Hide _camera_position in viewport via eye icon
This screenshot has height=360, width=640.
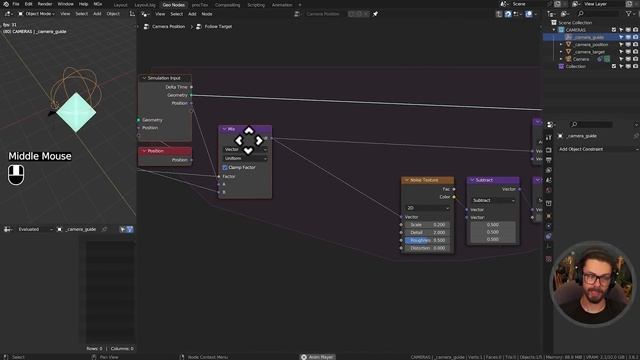[x=628, y=44]
